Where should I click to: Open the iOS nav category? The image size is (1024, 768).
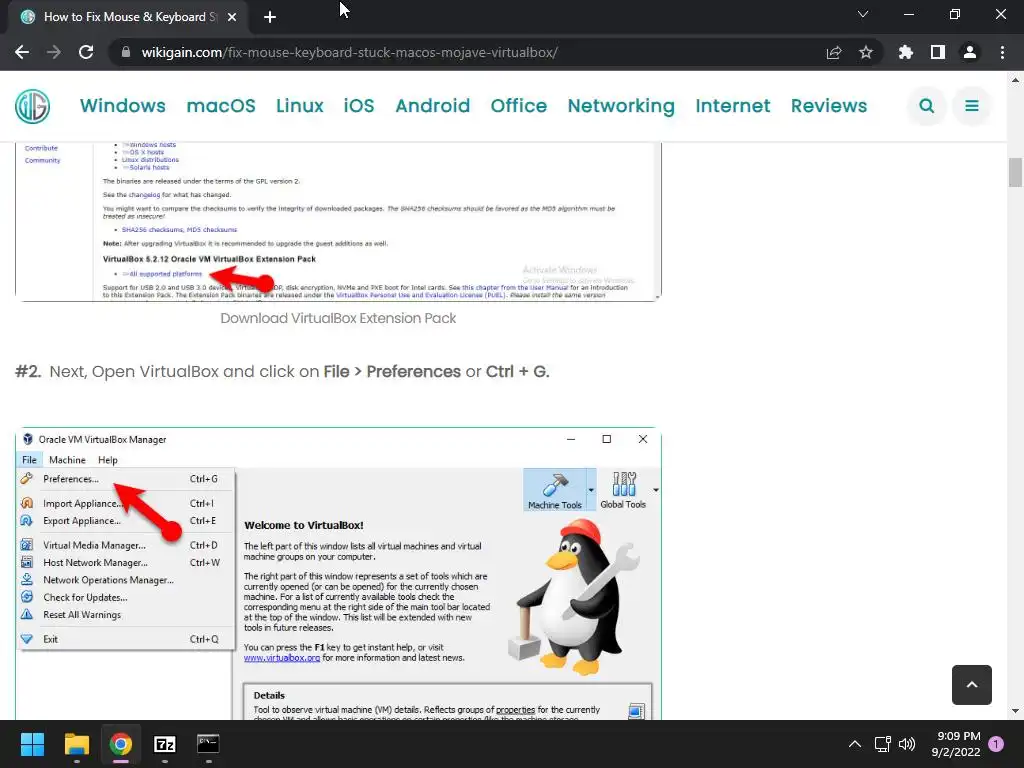[359, 106]
